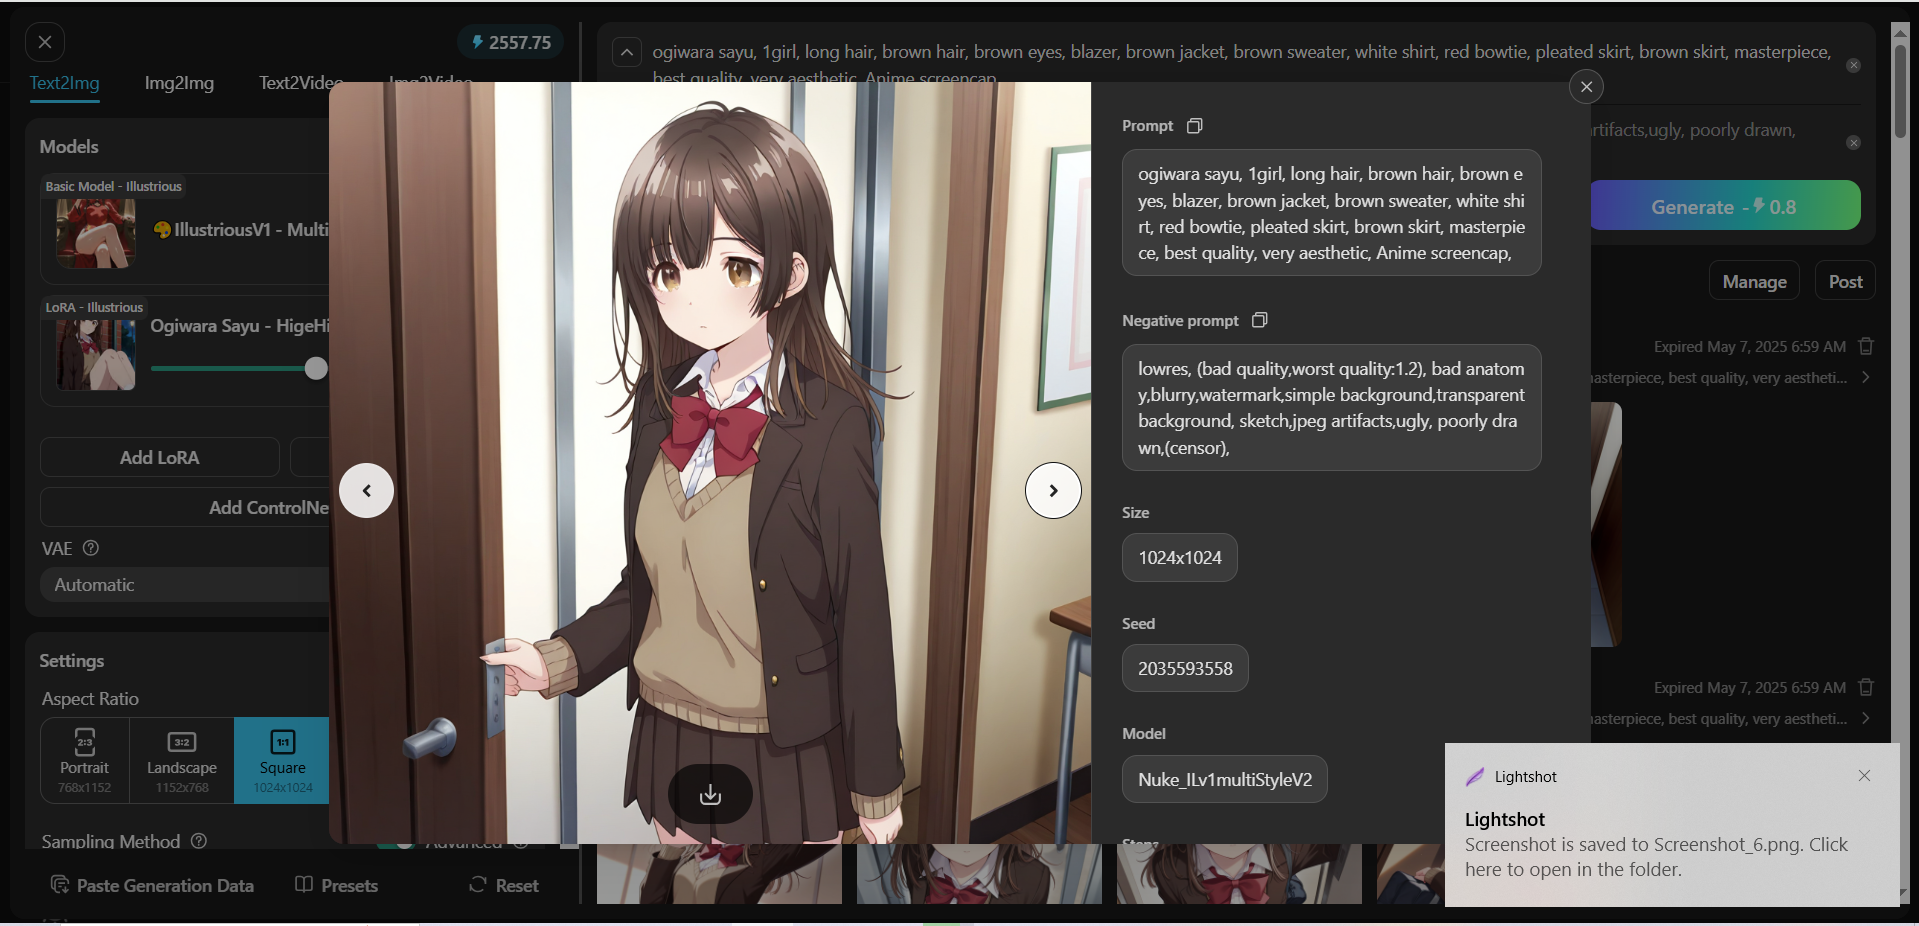Click the seed value 2035593558

[x=1185, y=669]
